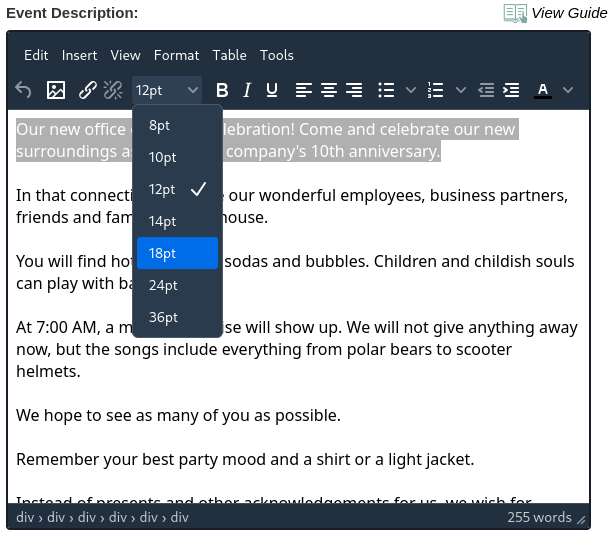The image size is (614, 538).
Task: Toggle Bold formatting
Action: coord(222,90)
